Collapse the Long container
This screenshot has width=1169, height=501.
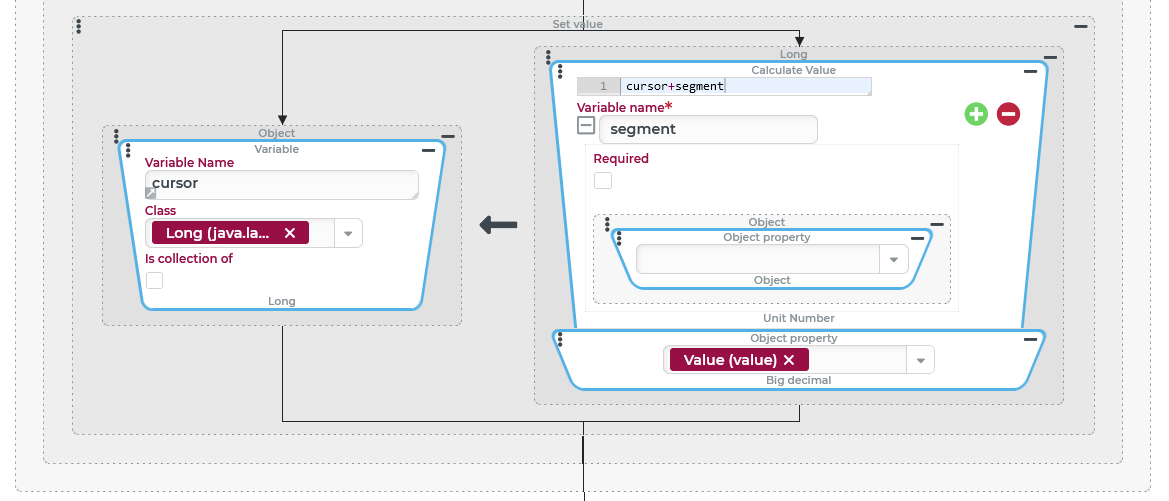tap(1050, 57)
